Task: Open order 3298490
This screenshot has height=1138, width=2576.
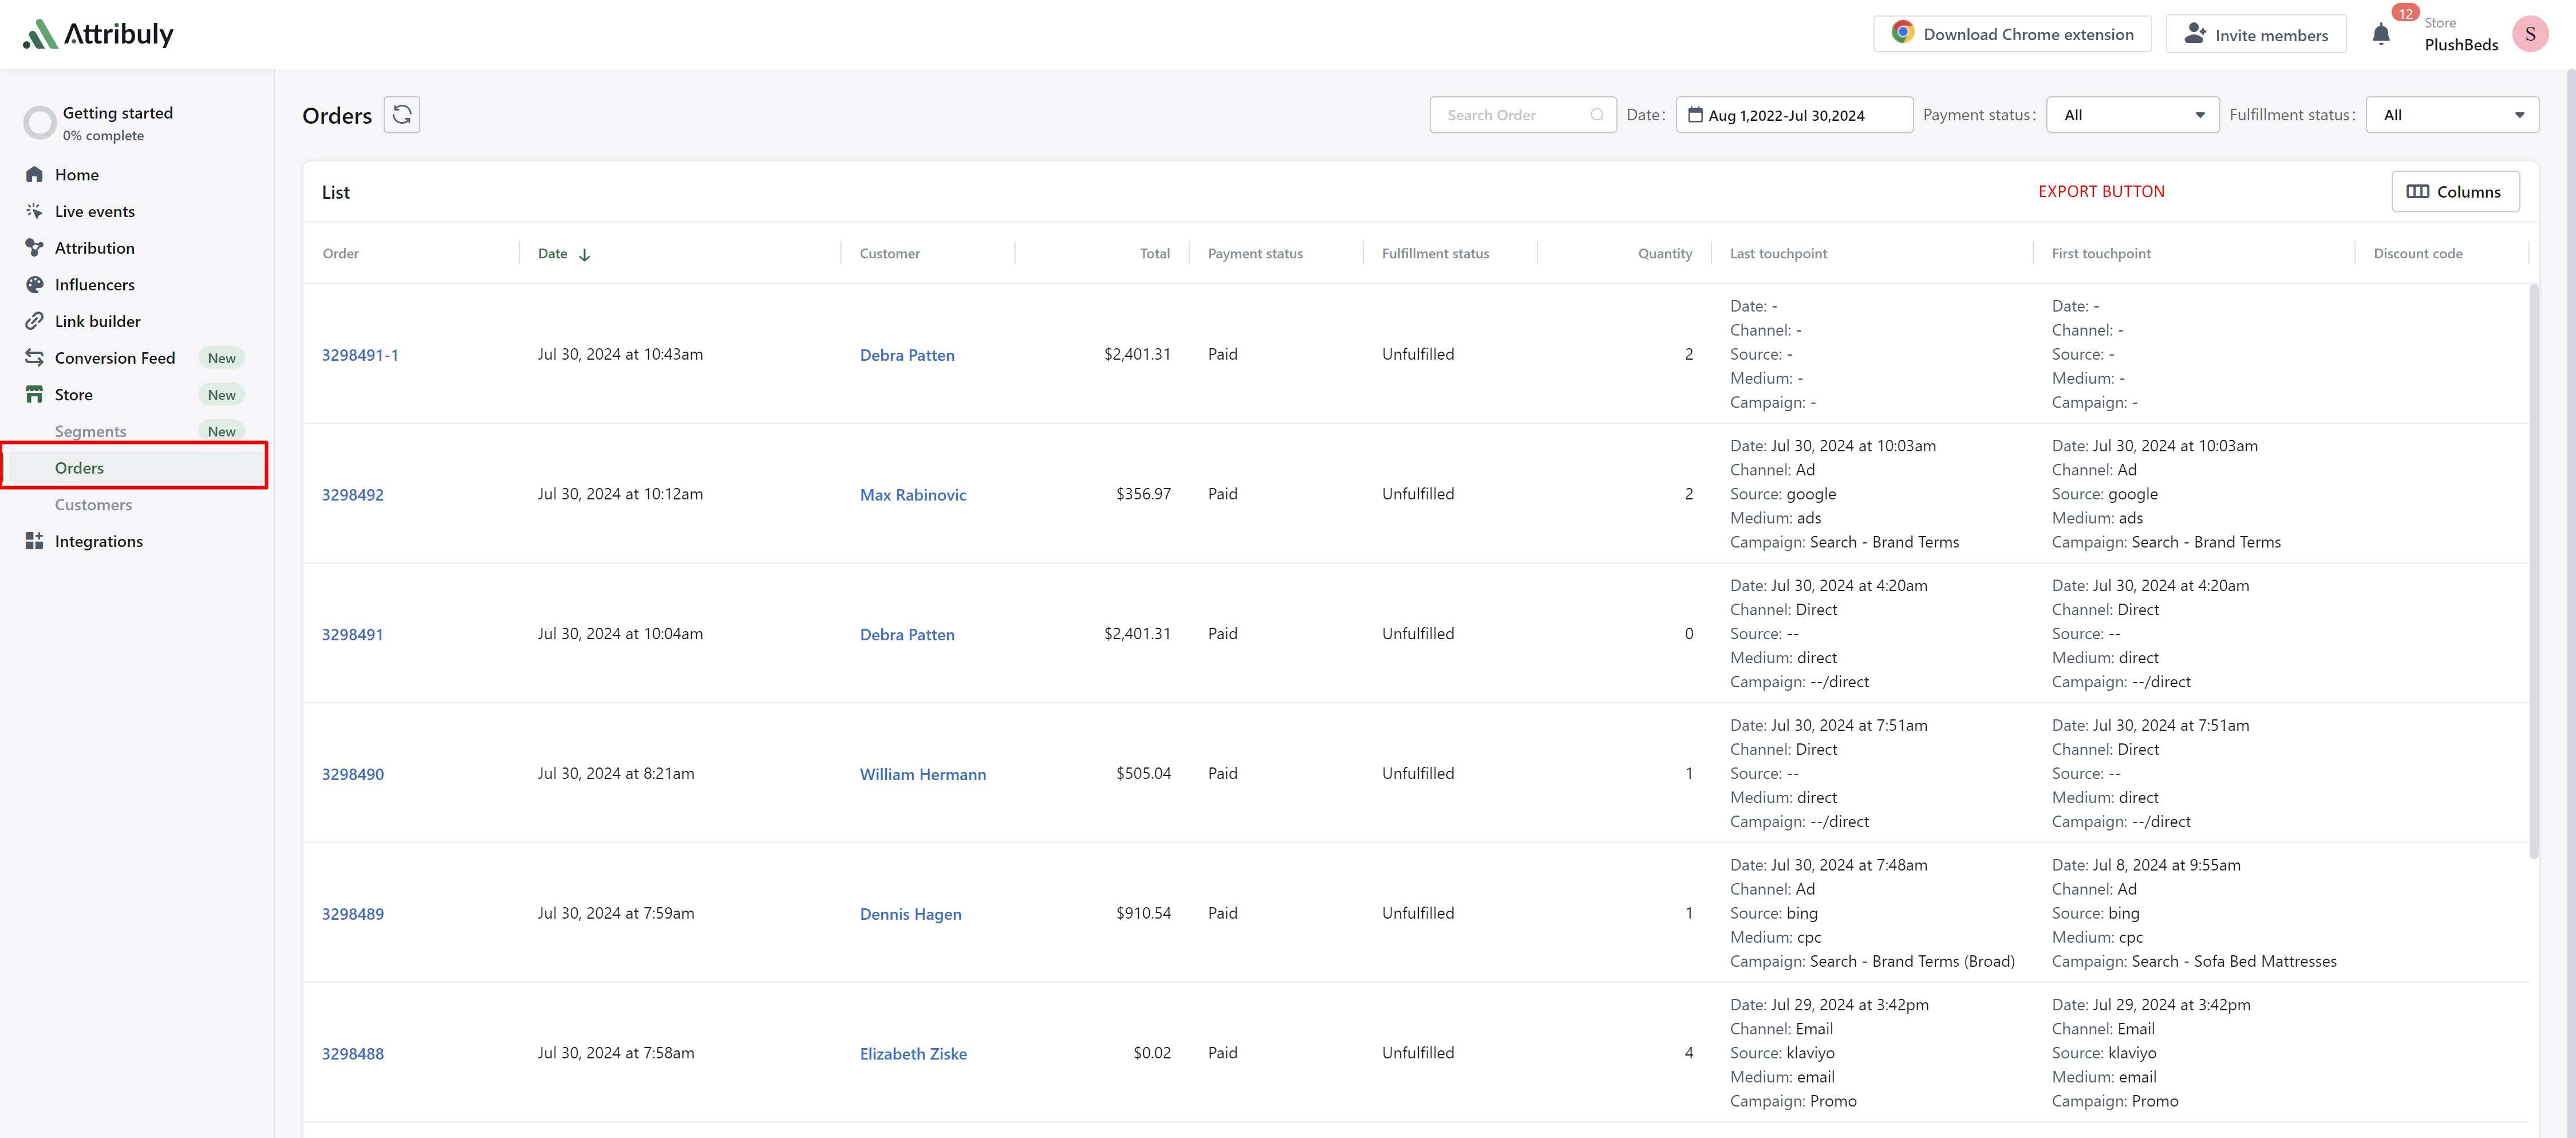Action: click(x=353, y=774)
